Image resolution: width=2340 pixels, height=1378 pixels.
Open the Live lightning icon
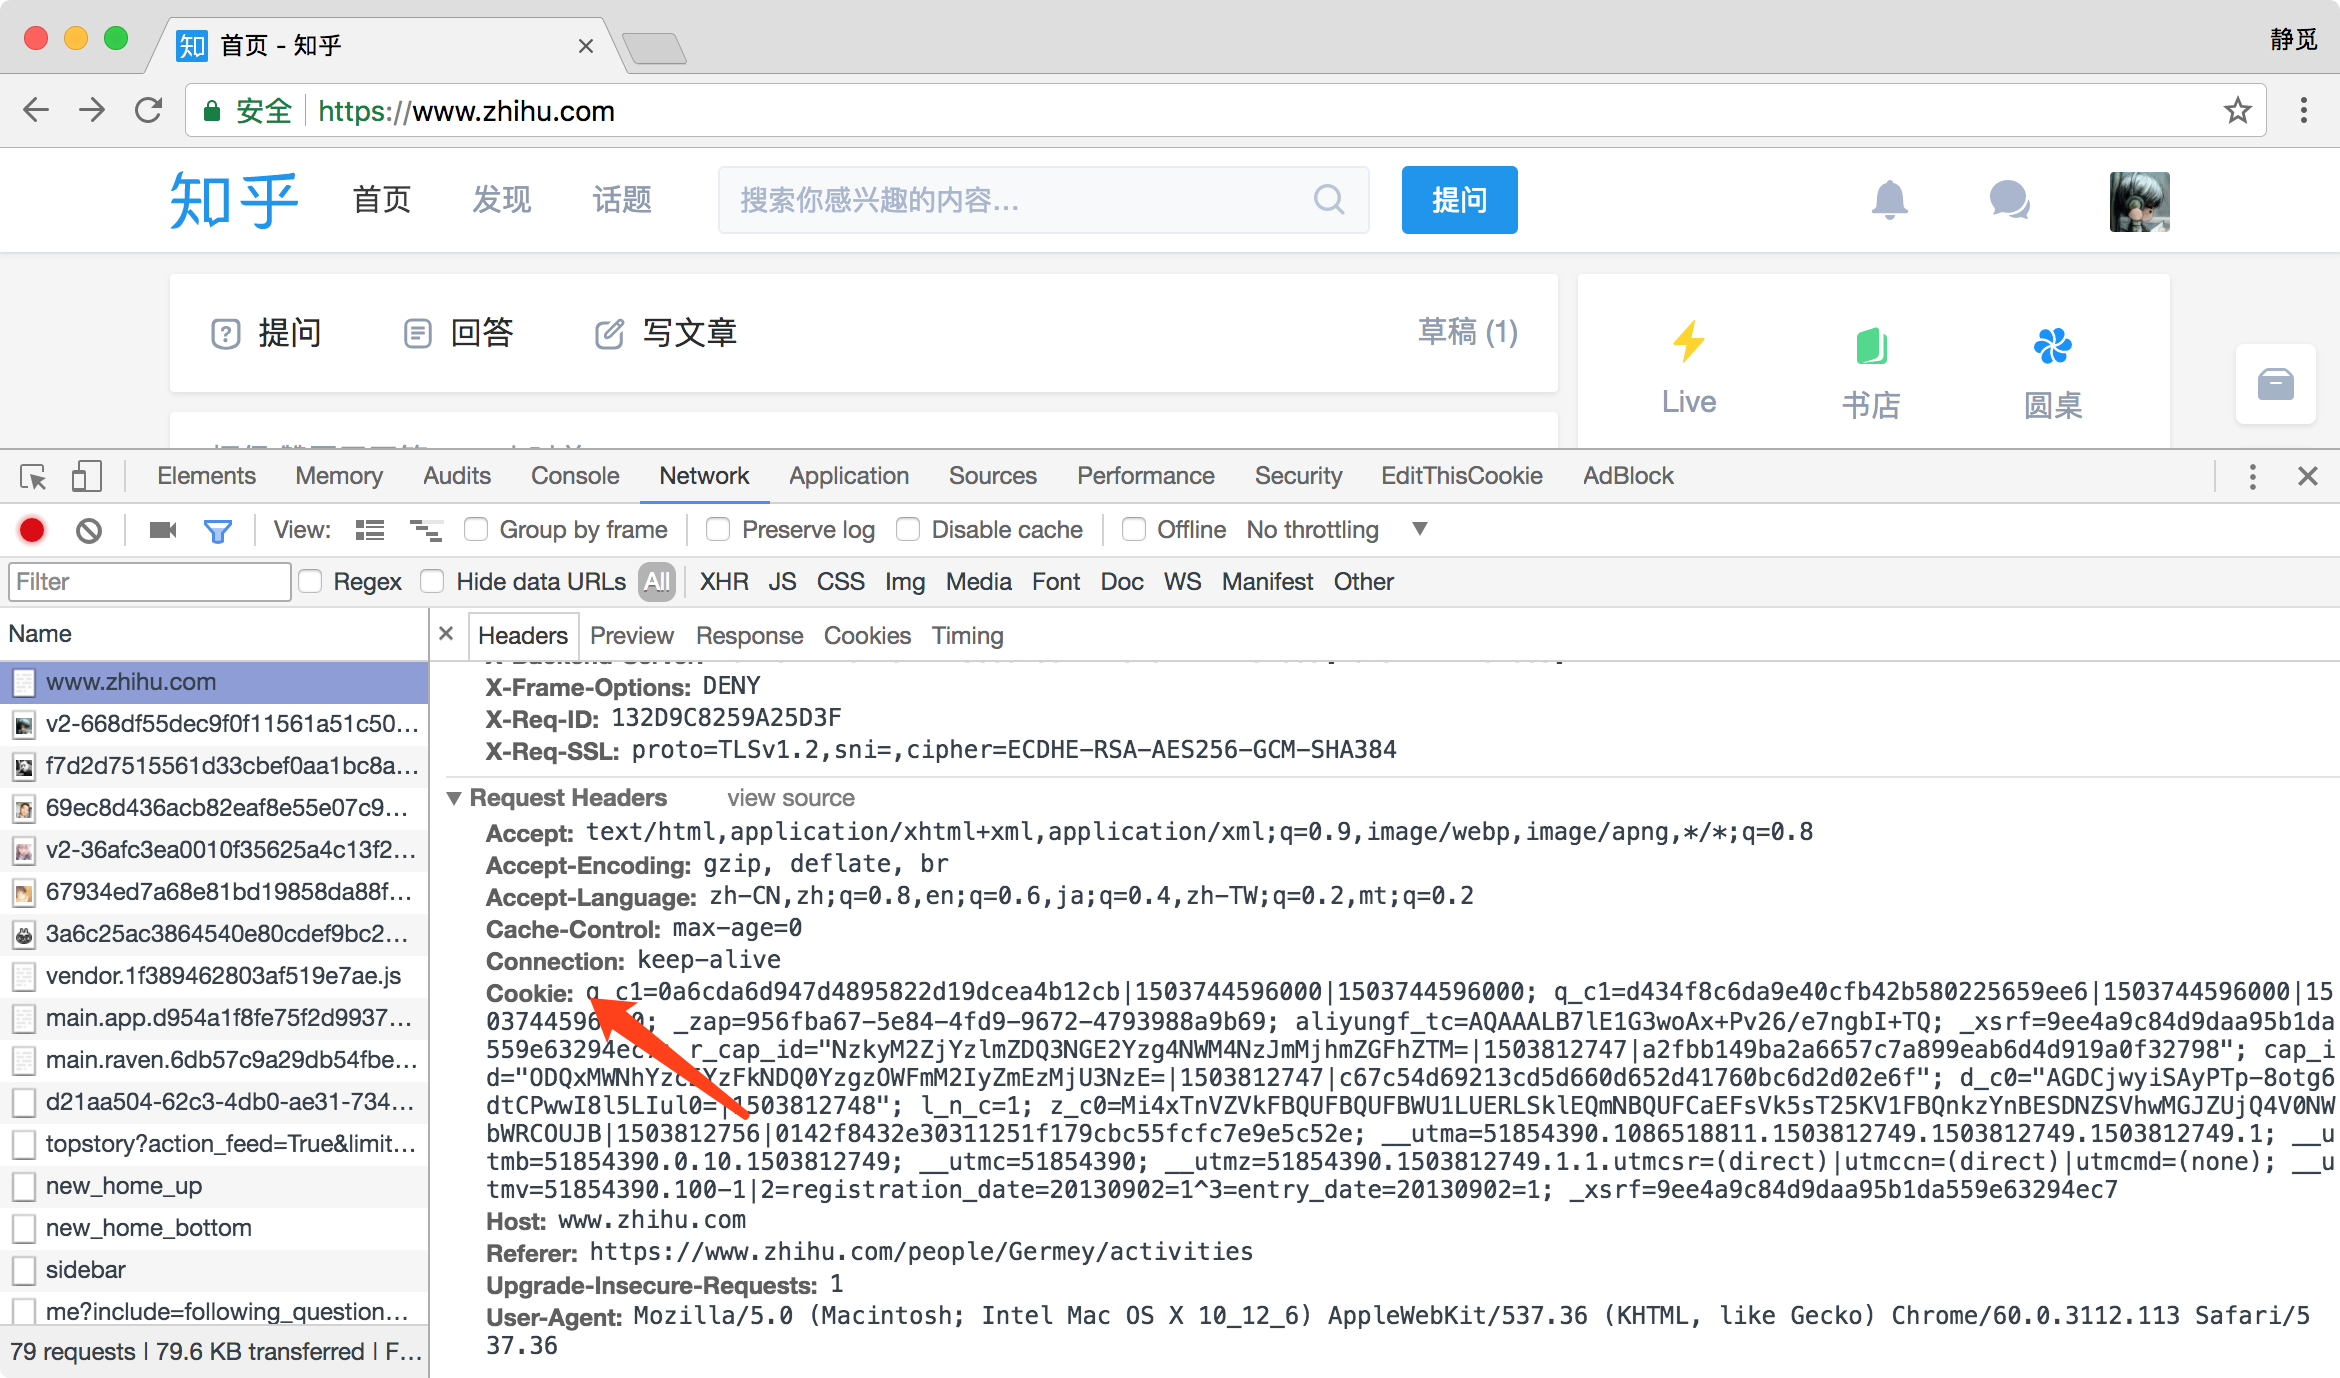(x=1689, y=342)
